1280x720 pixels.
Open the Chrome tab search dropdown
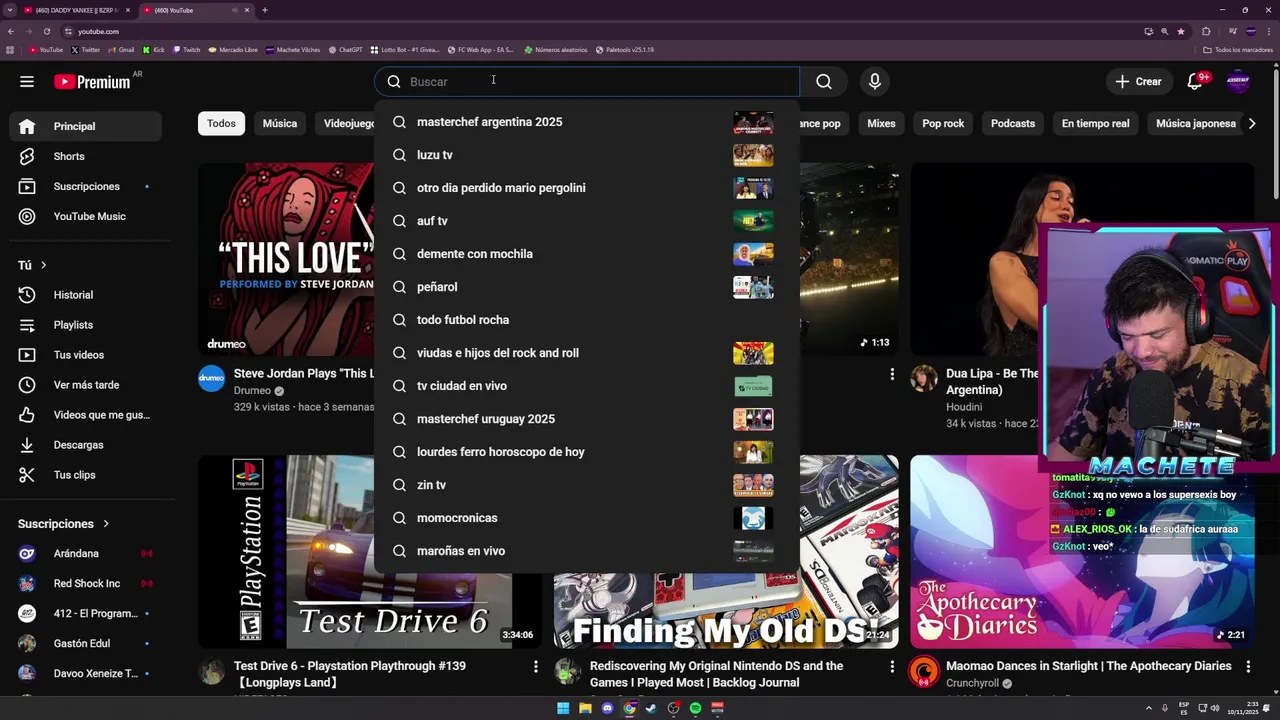10,10
